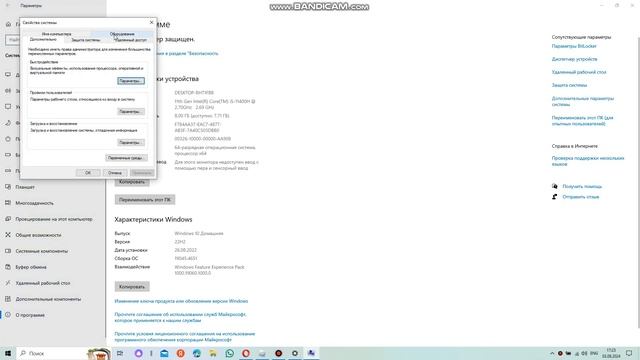The height and width of the screenshot is (360, 640).
Task: Open Параметры BitLocker link
Action: click(x=574, y=46)
